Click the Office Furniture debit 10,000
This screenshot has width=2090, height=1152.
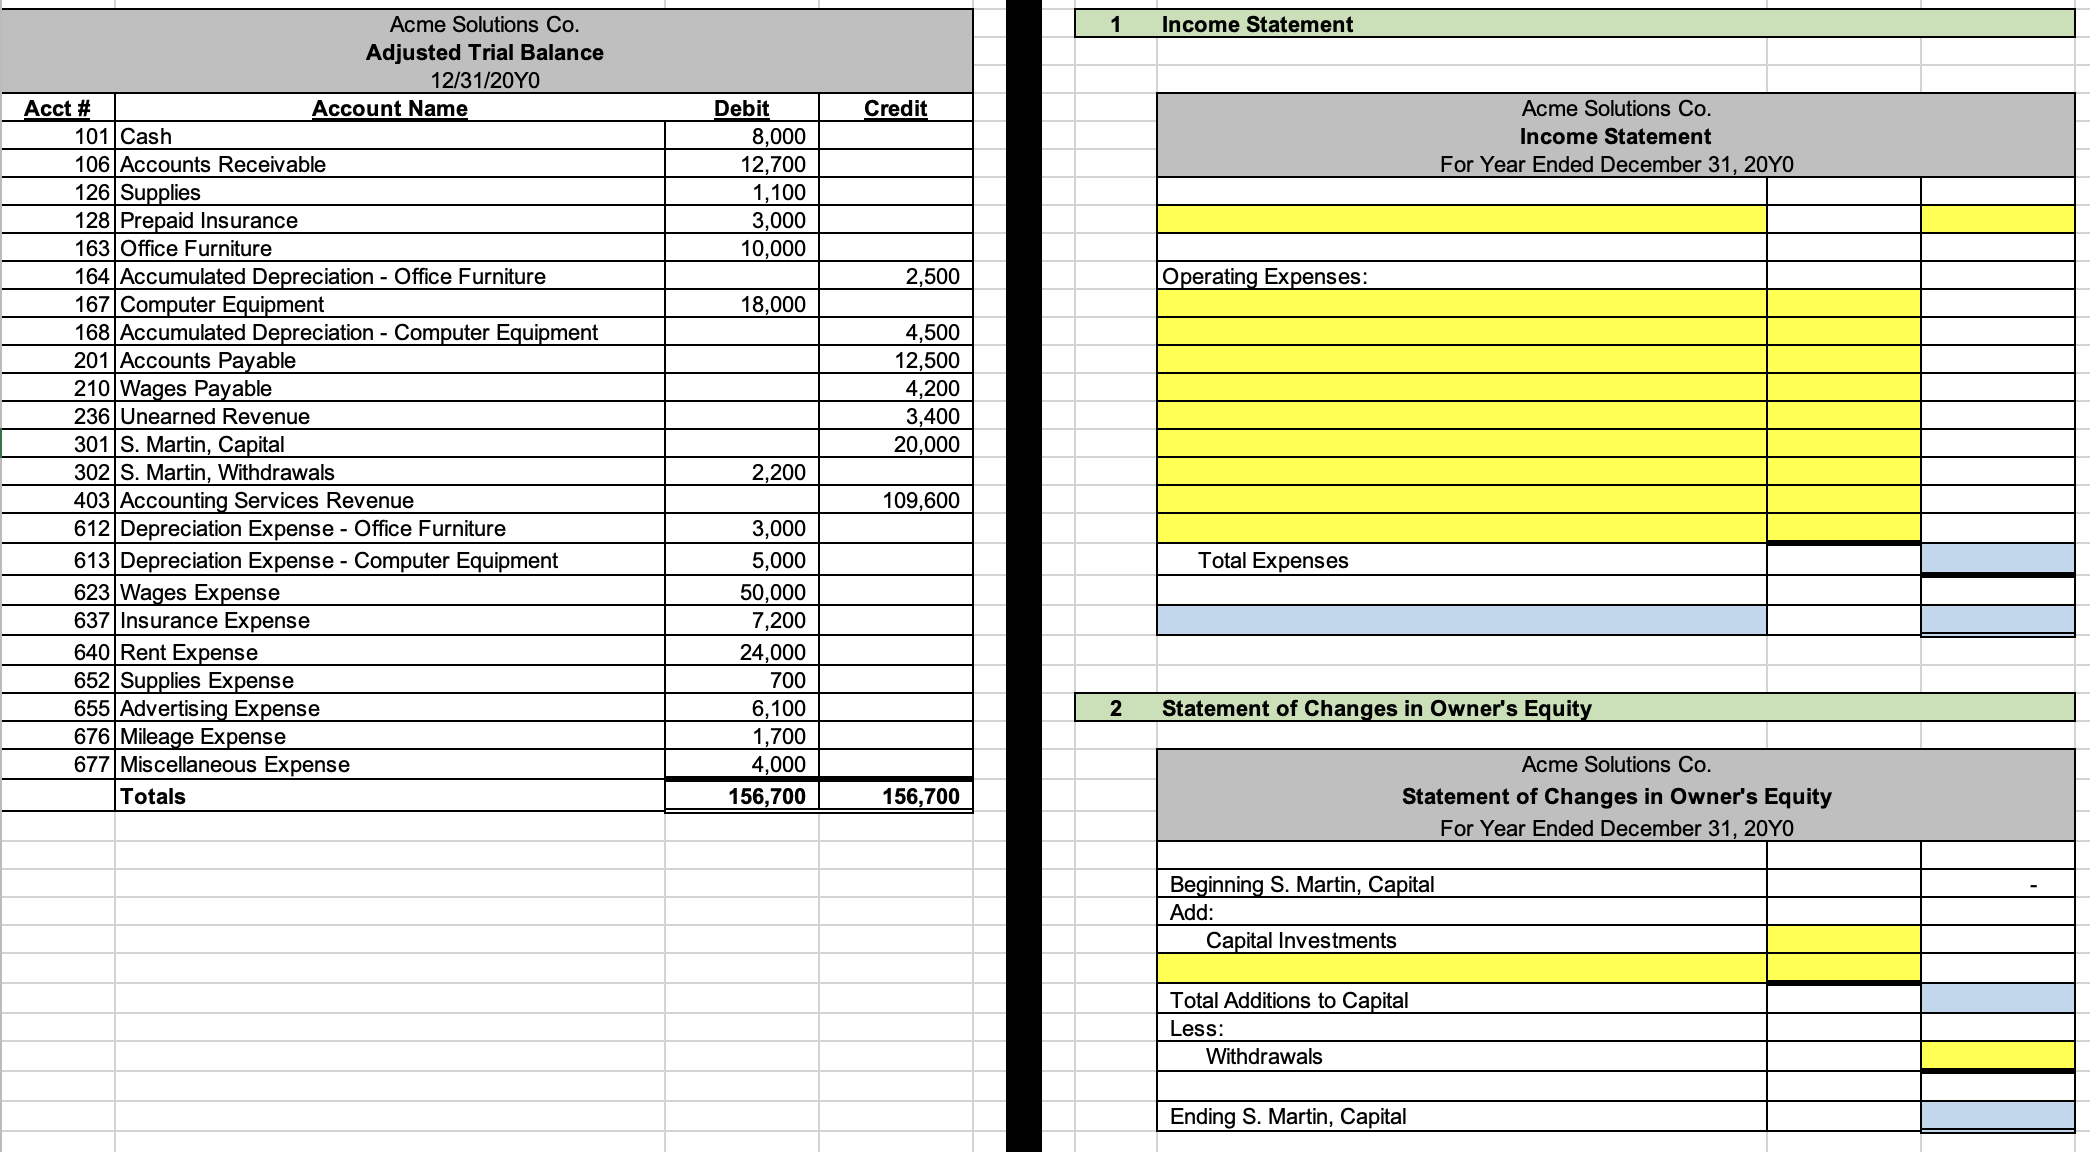pyautogui.click(x=742, y=248)
